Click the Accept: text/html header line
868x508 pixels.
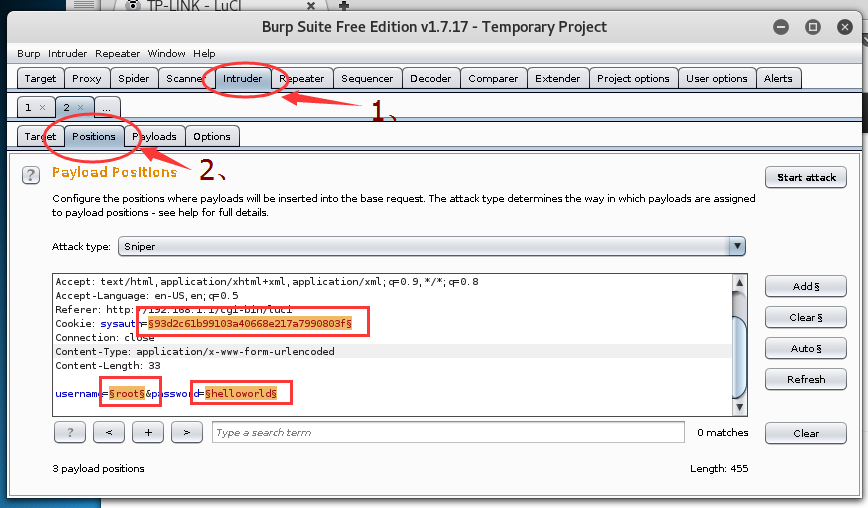[x=267, y=282]
